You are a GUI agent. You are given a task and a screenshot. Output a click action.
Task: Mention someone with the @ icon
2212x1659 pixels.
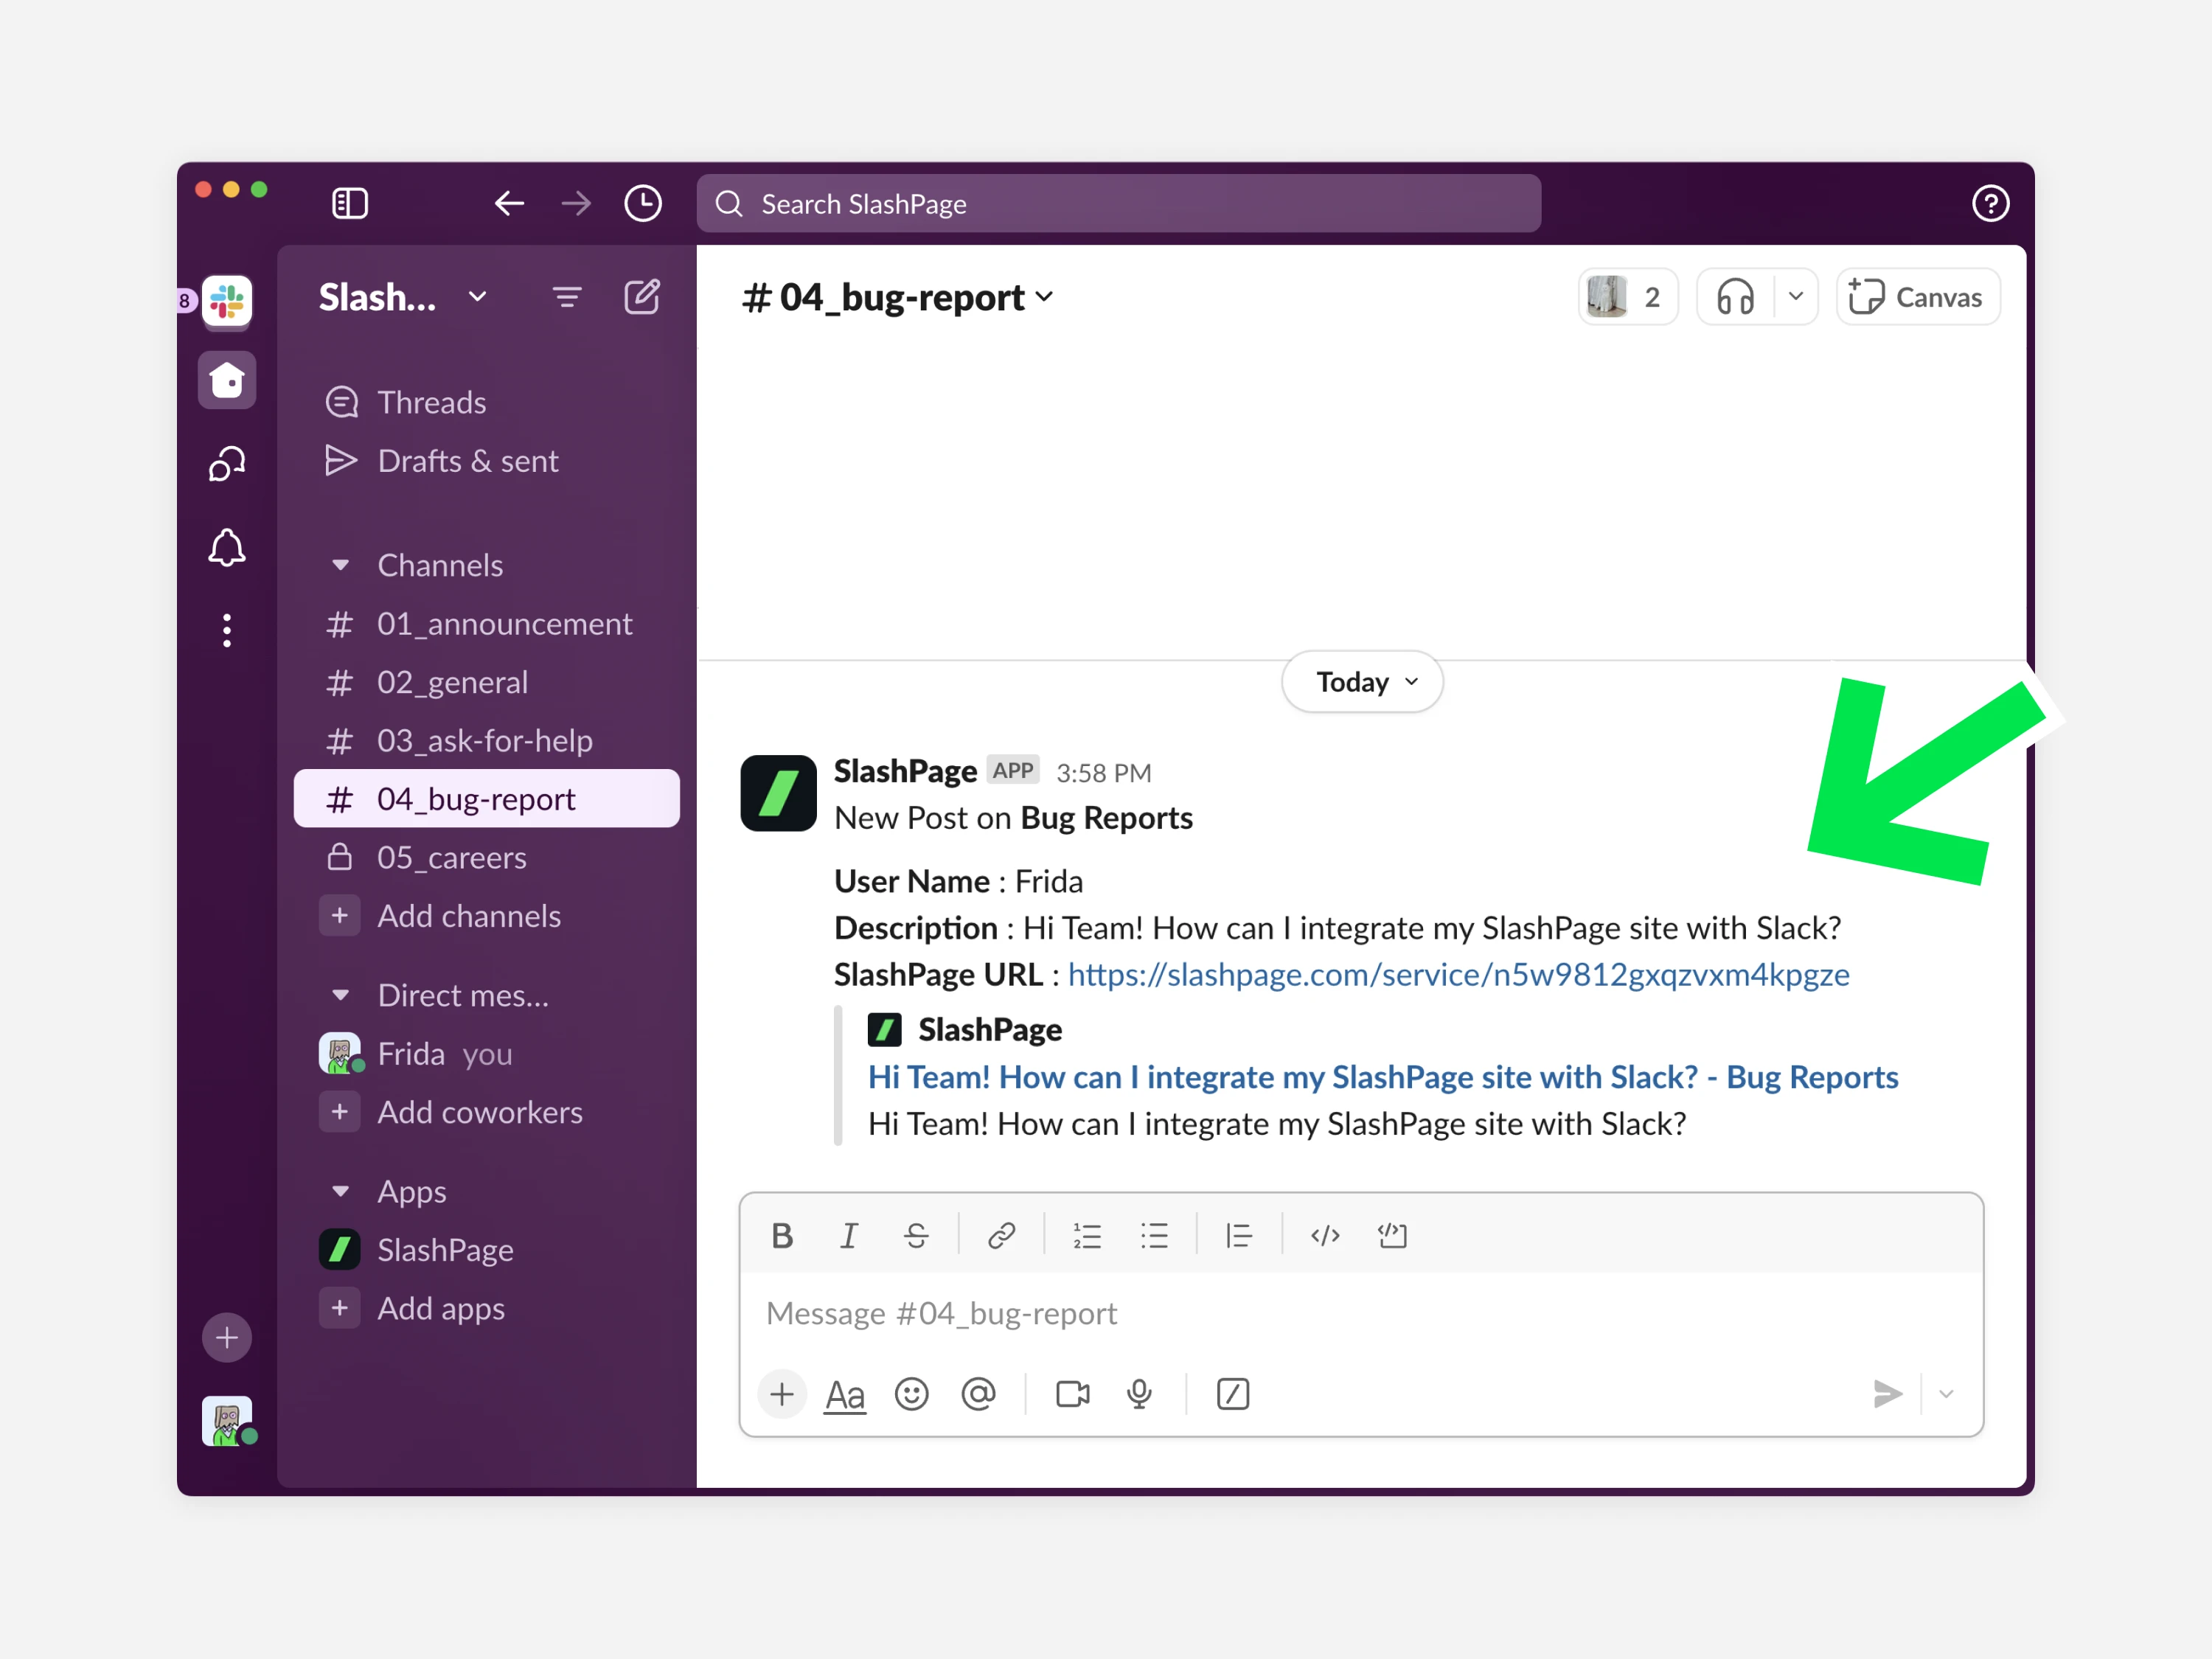[978, 1393]
